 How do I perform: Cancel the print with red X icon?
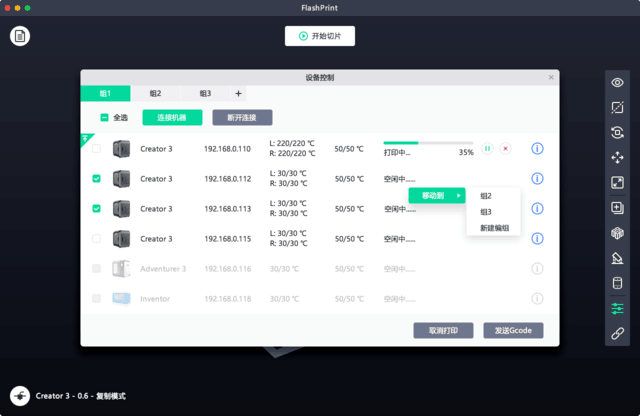(x=505, y=149)
